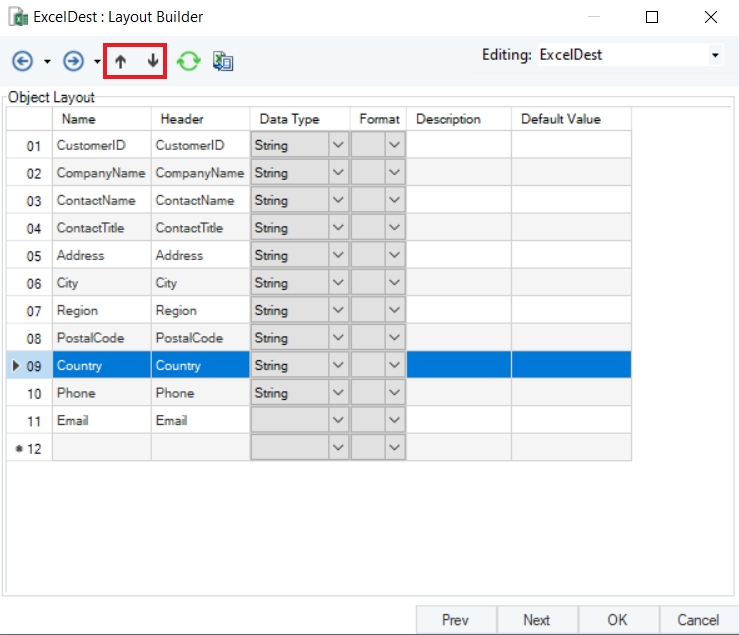Viewport: 739px width, 635px height.
Task: Click the green refresh layout icon
Action: [188, 61]
